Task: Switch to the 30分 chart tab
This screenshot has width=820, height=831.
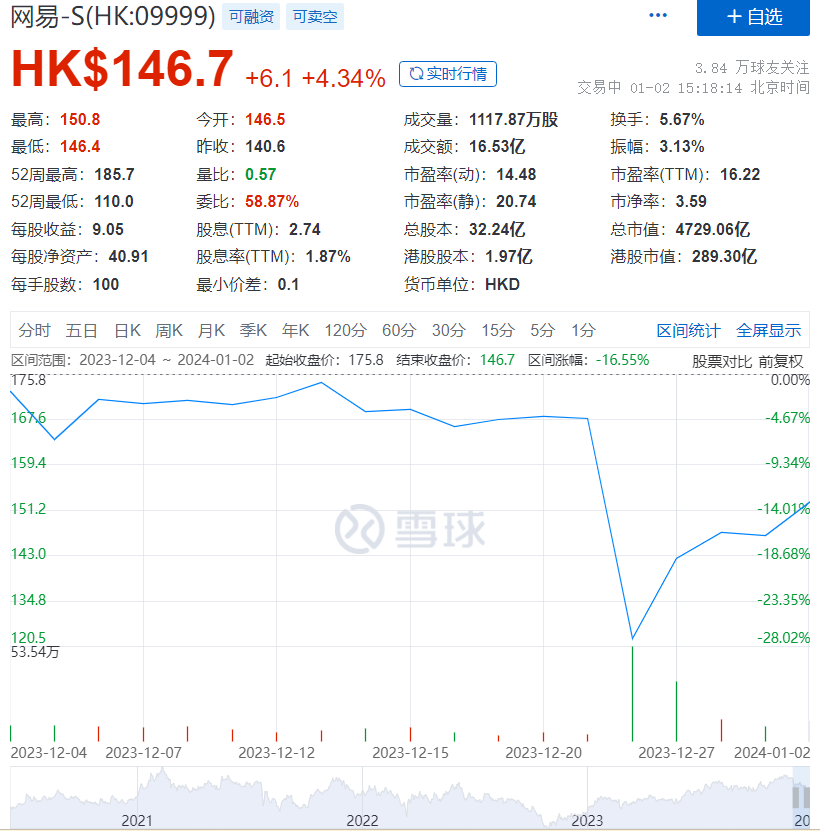Action: click(x=448, y=330)
